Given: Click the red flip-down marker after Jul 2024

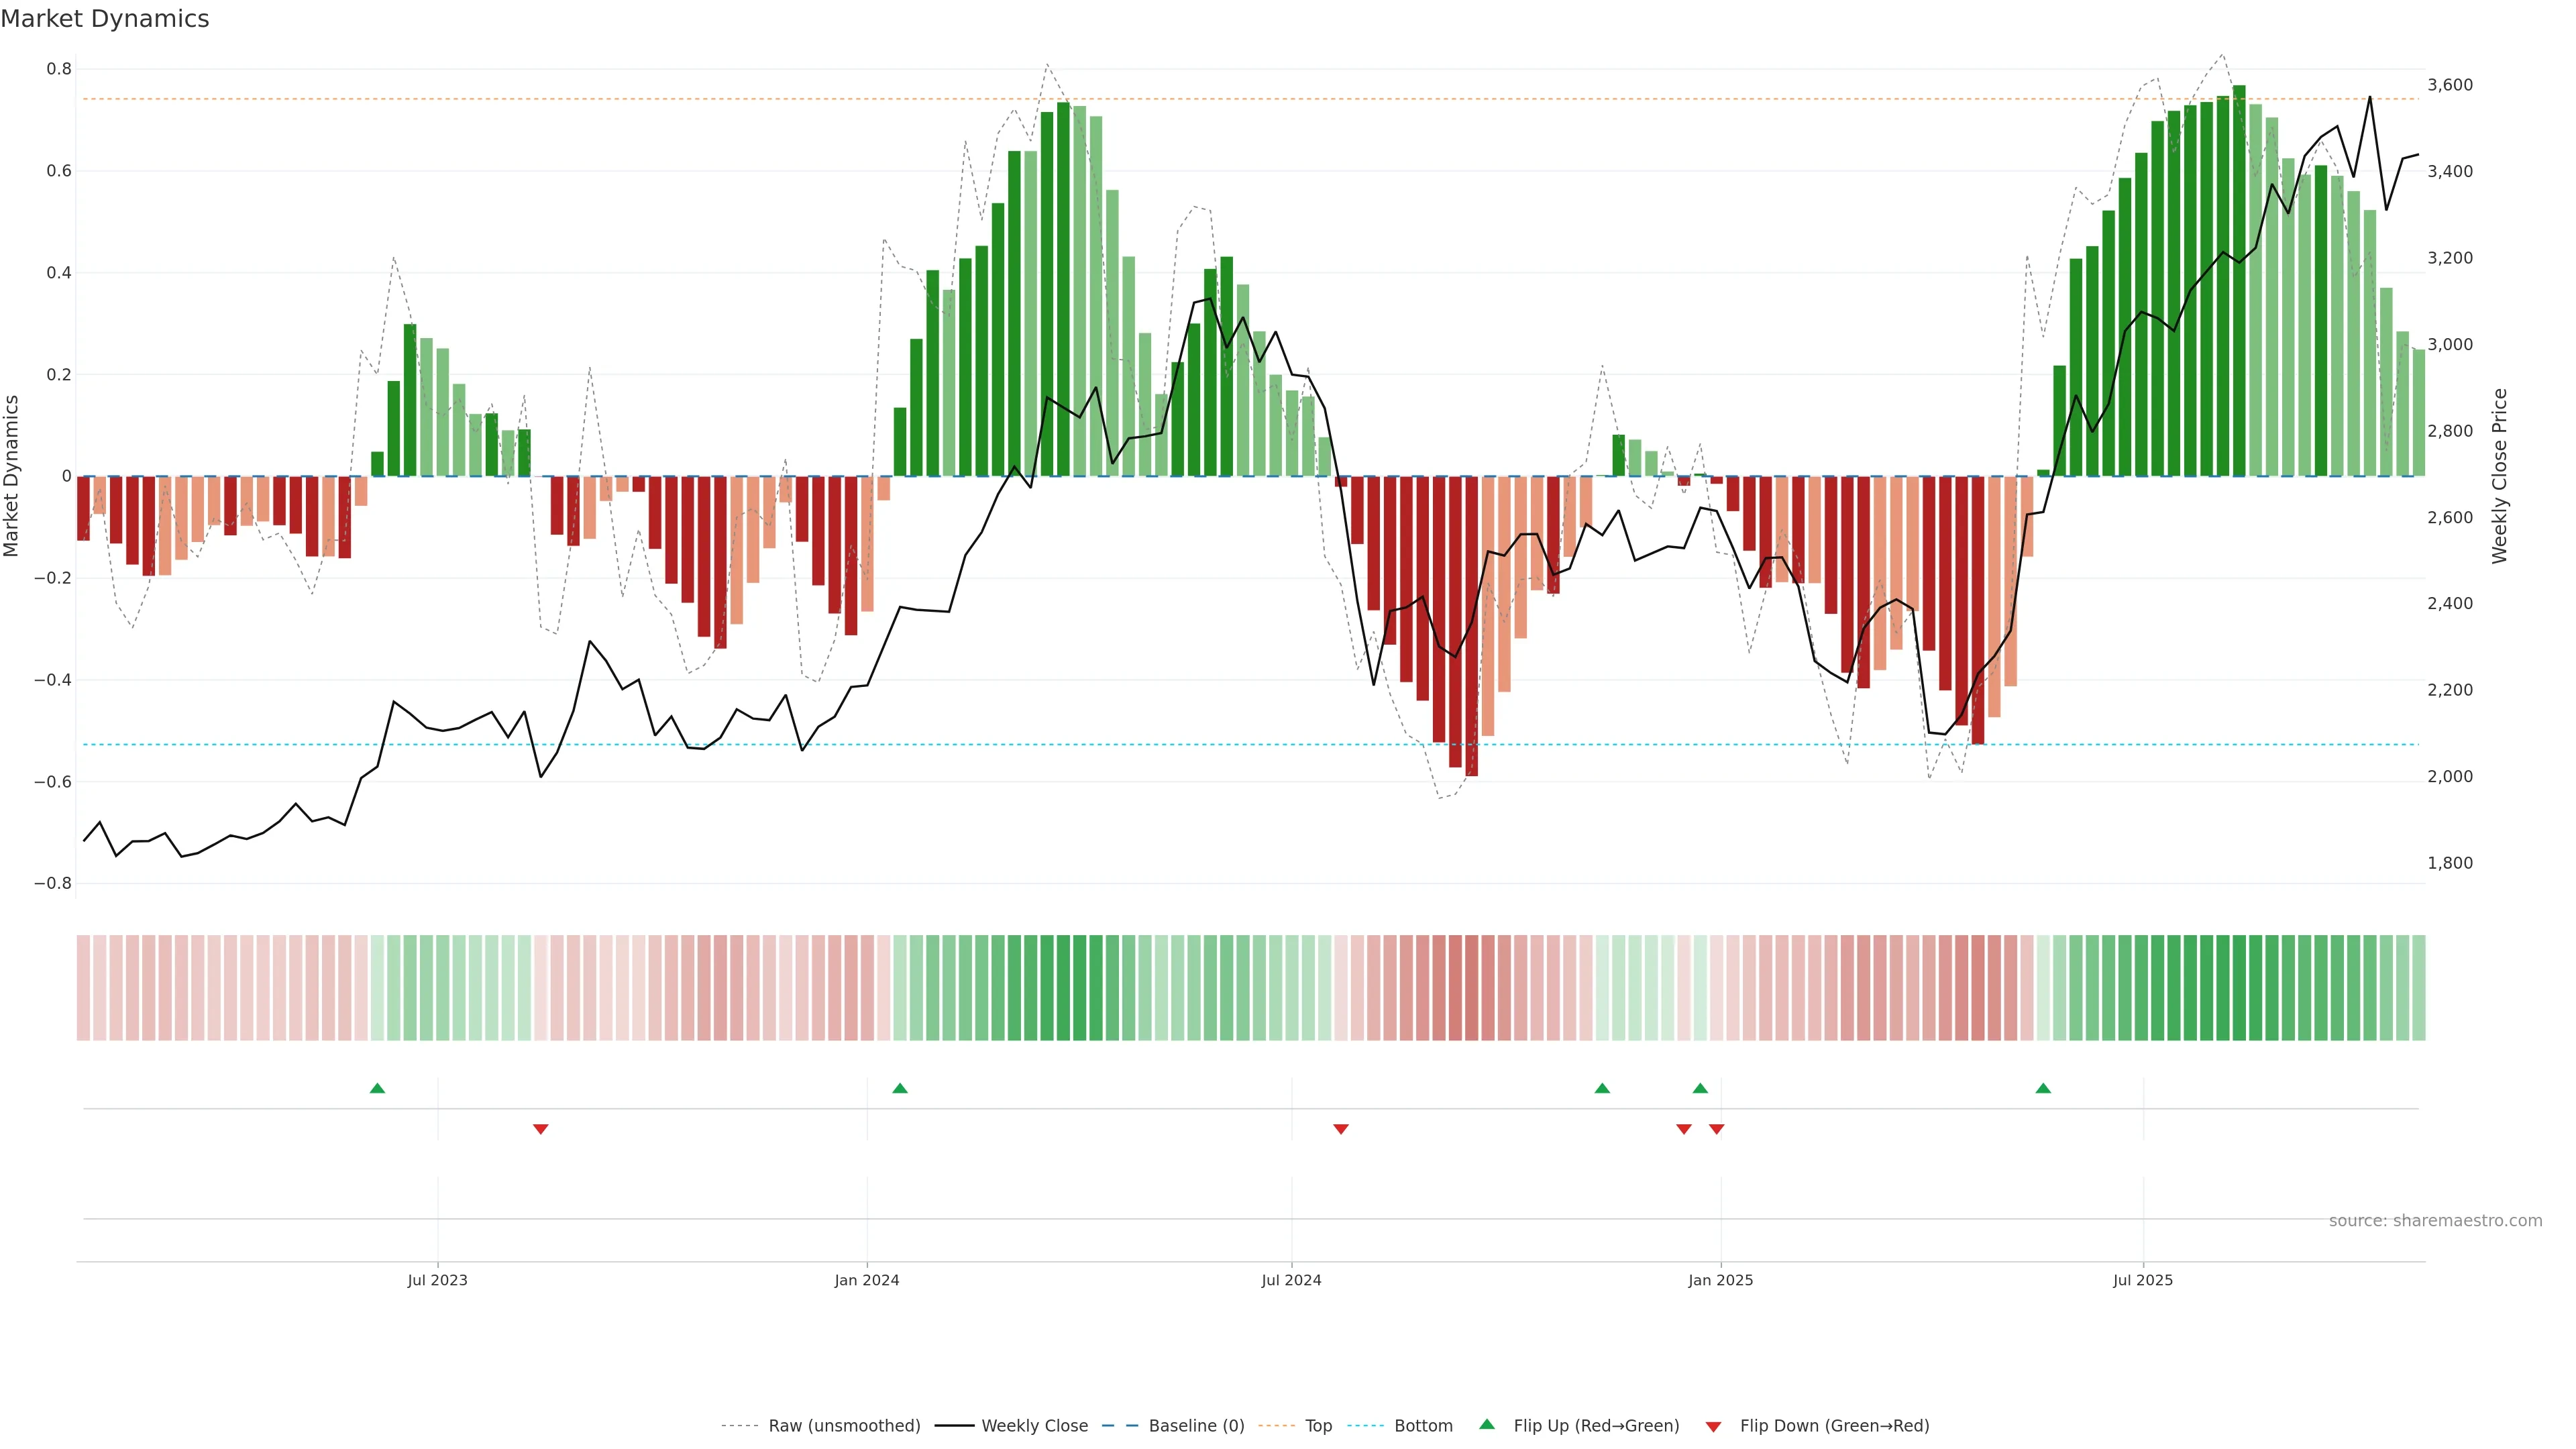Looking at the screenshot, I should pos(1341,1129).
